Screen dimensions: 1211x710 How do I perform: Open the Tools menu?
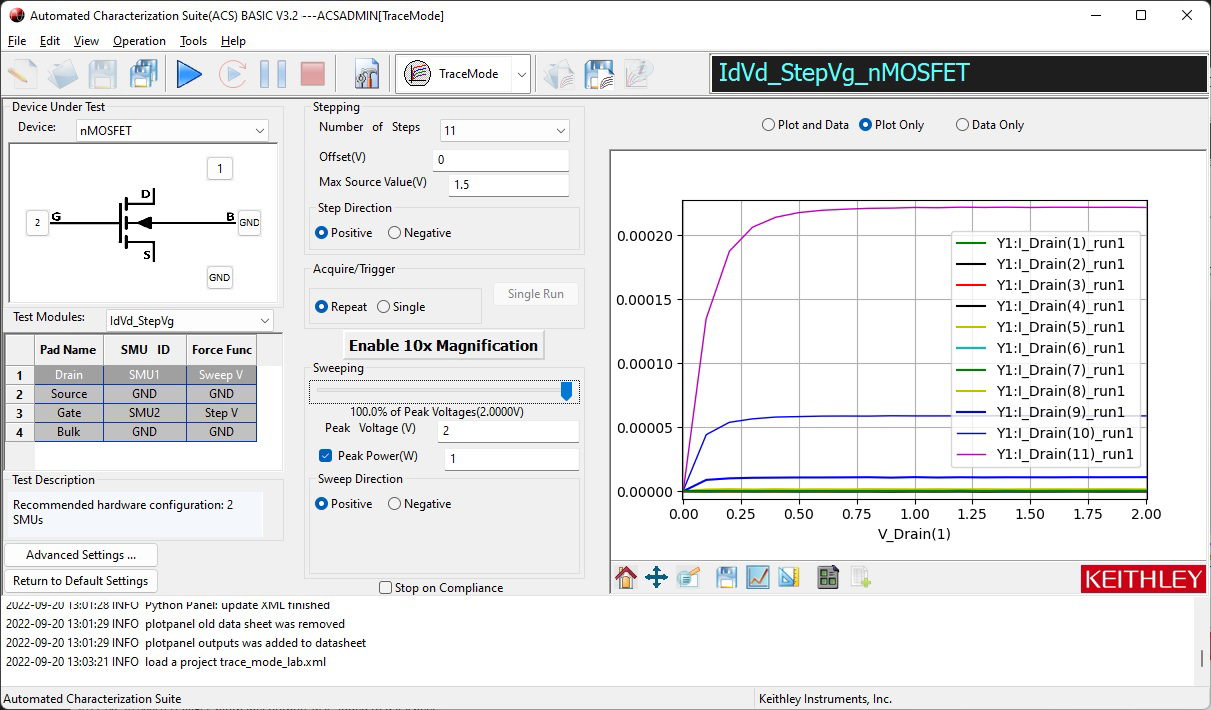click(193, 41)
